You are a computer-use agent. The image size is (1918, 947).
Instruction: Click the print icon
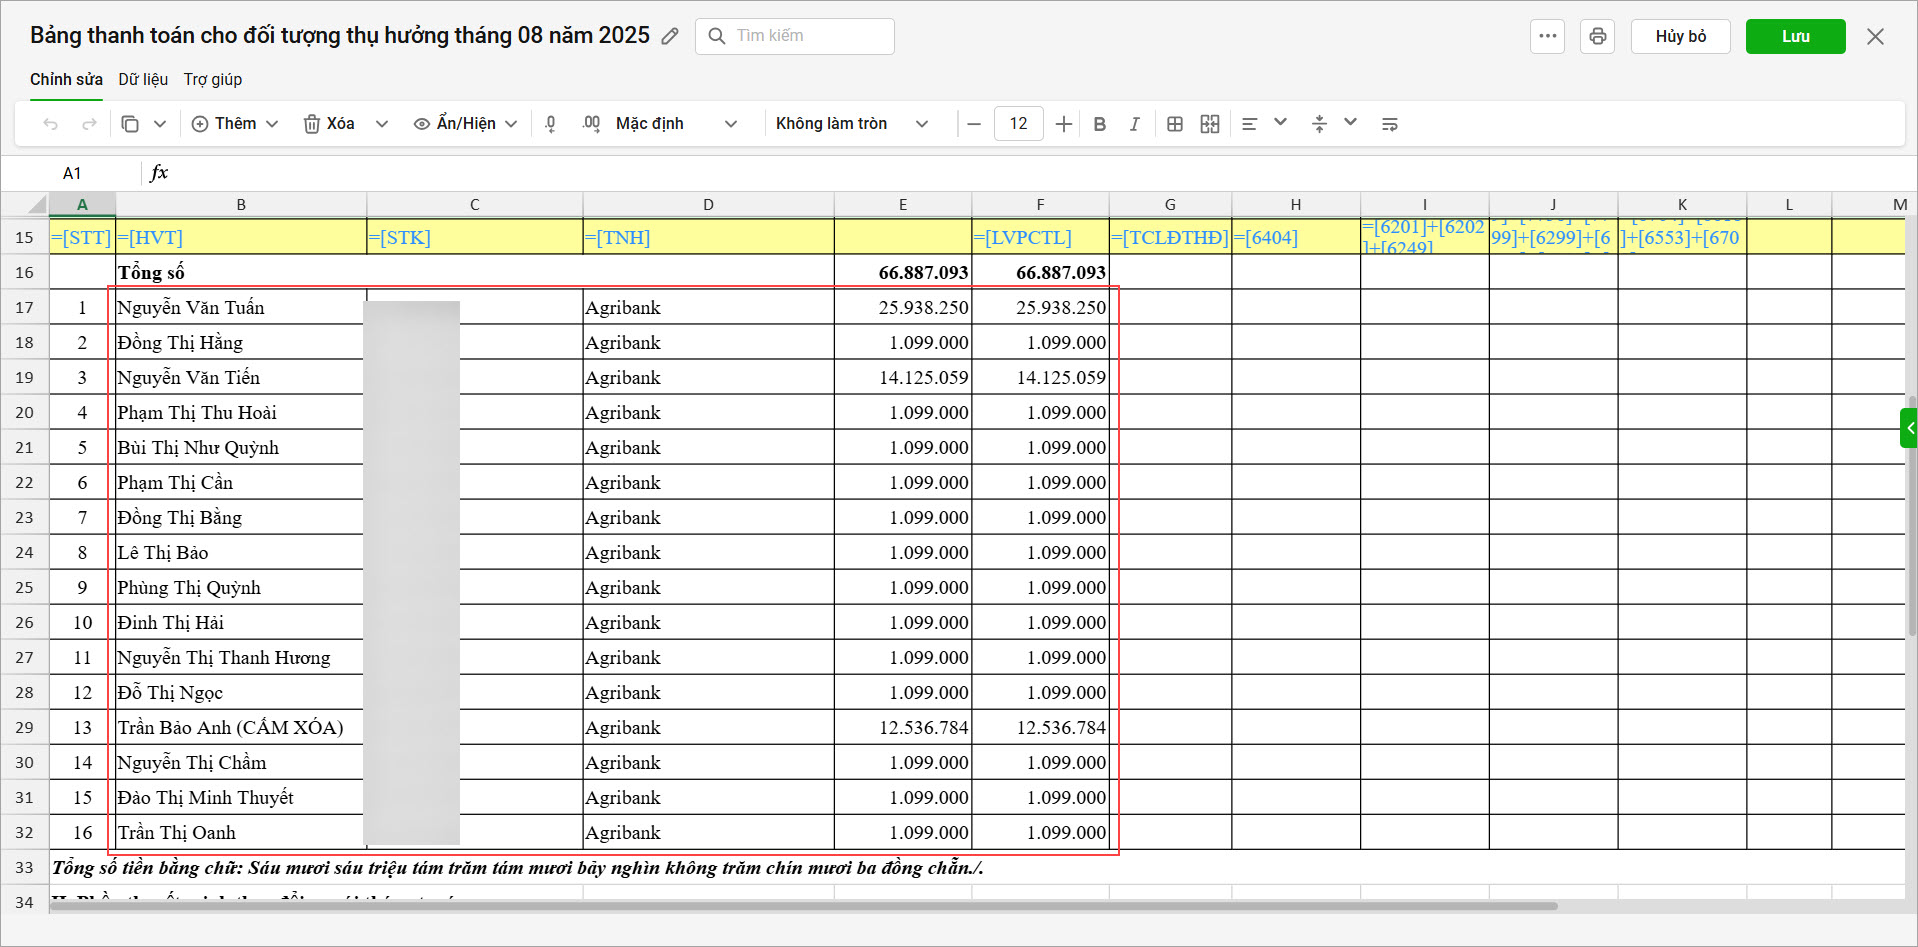pos(1597,36)
